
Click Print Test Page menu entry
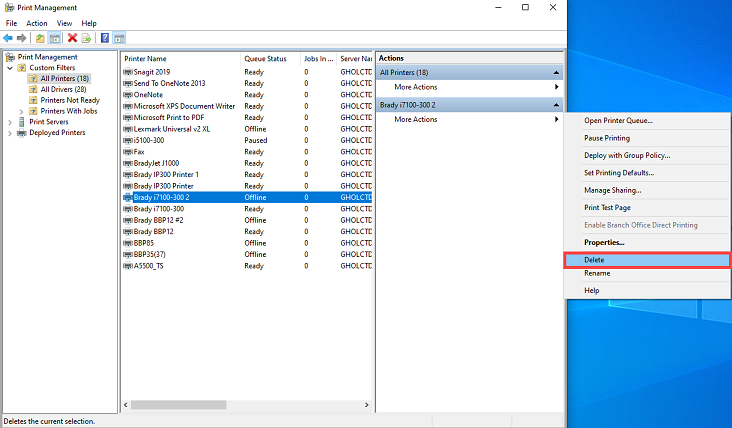[607, 207]
